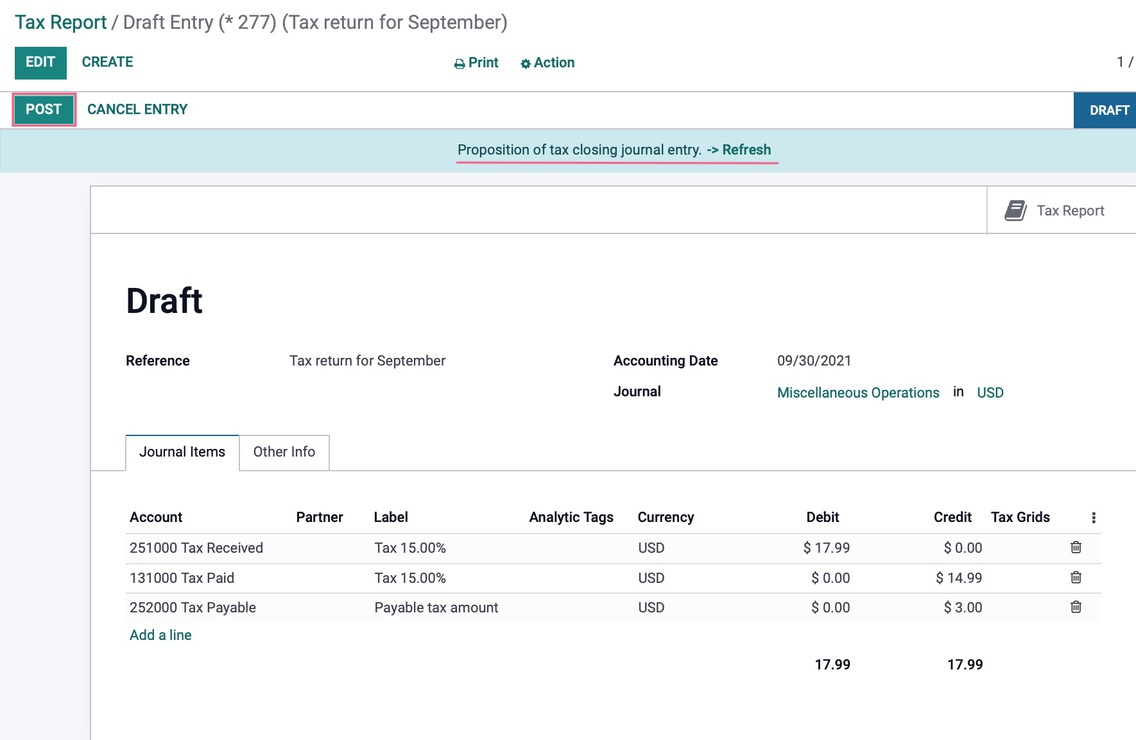Viewport: 1136px width, 740px height.
Task: Switch to the Journal Items tab
Action: point(182,452)
